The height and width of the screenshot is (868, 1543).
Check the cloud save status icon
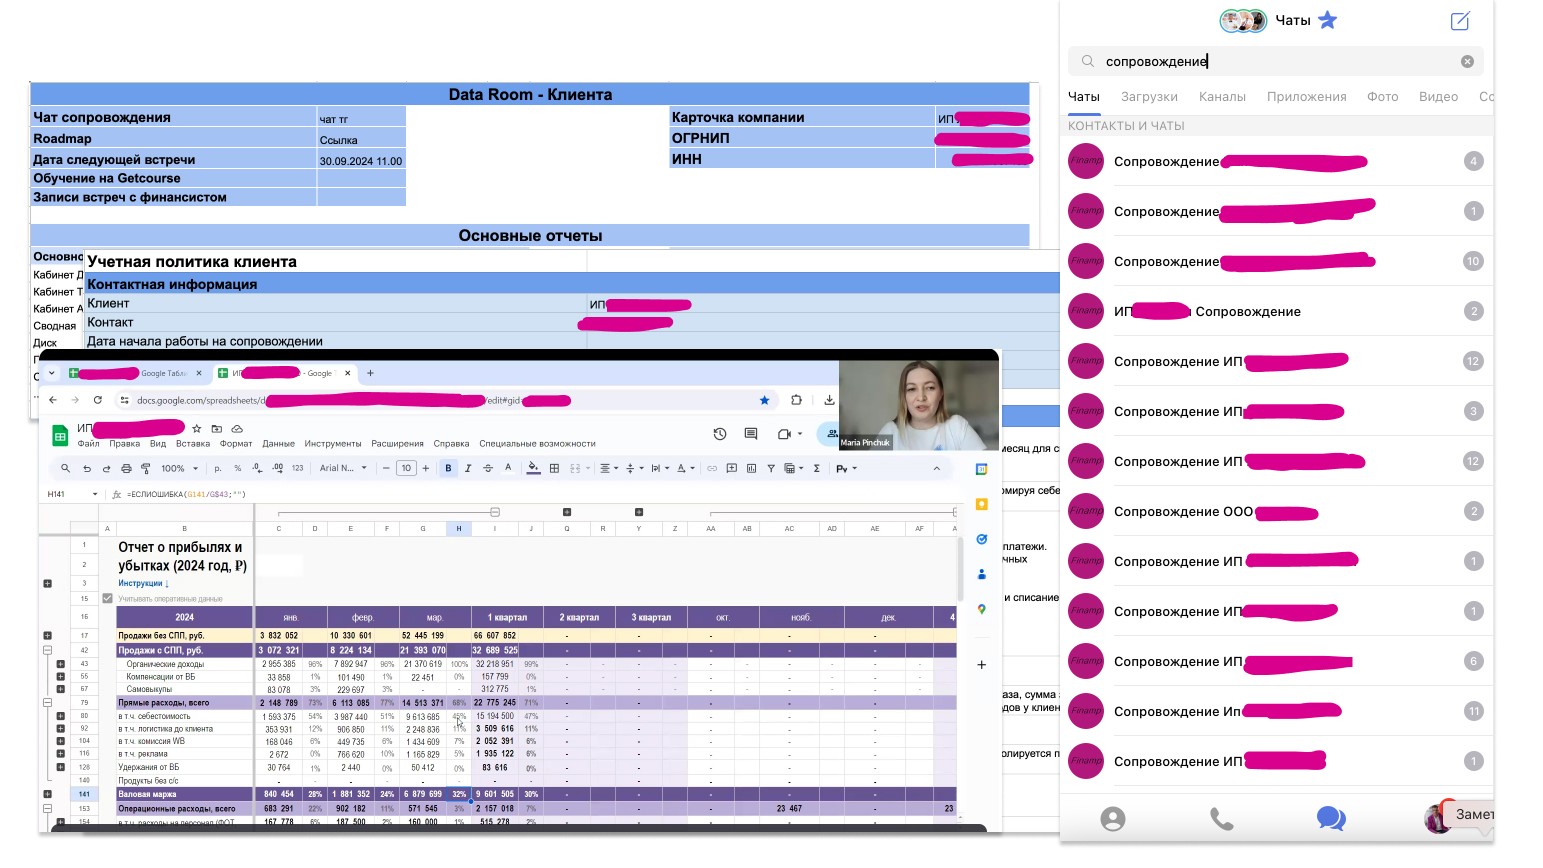click(x=237, y=429)
